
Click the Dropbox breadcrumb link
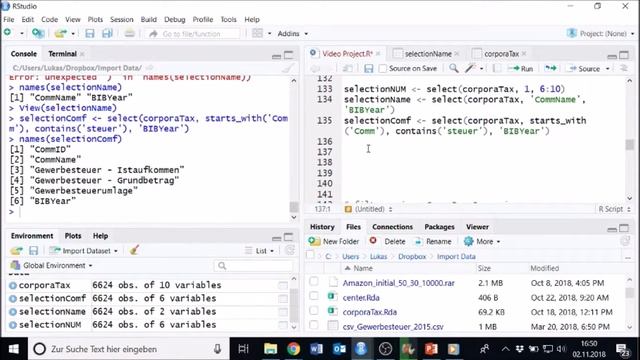pyautogui.click(x=412, y=257)
